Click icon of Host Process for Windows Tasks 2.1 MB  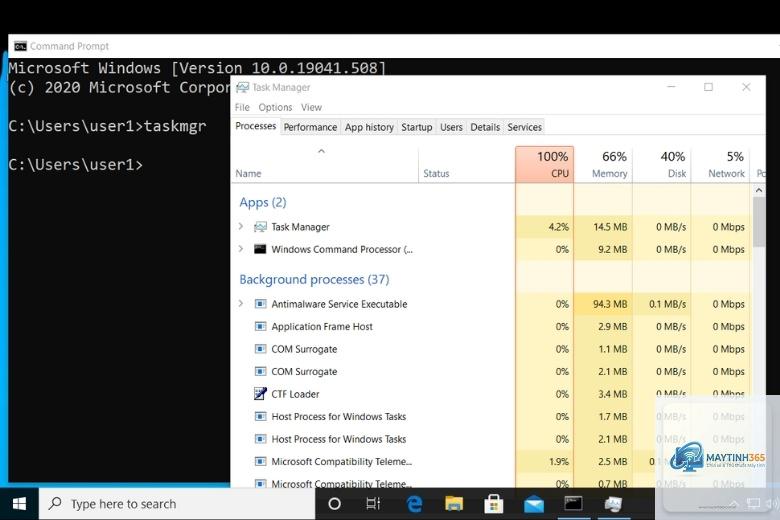tap(260, 439)
